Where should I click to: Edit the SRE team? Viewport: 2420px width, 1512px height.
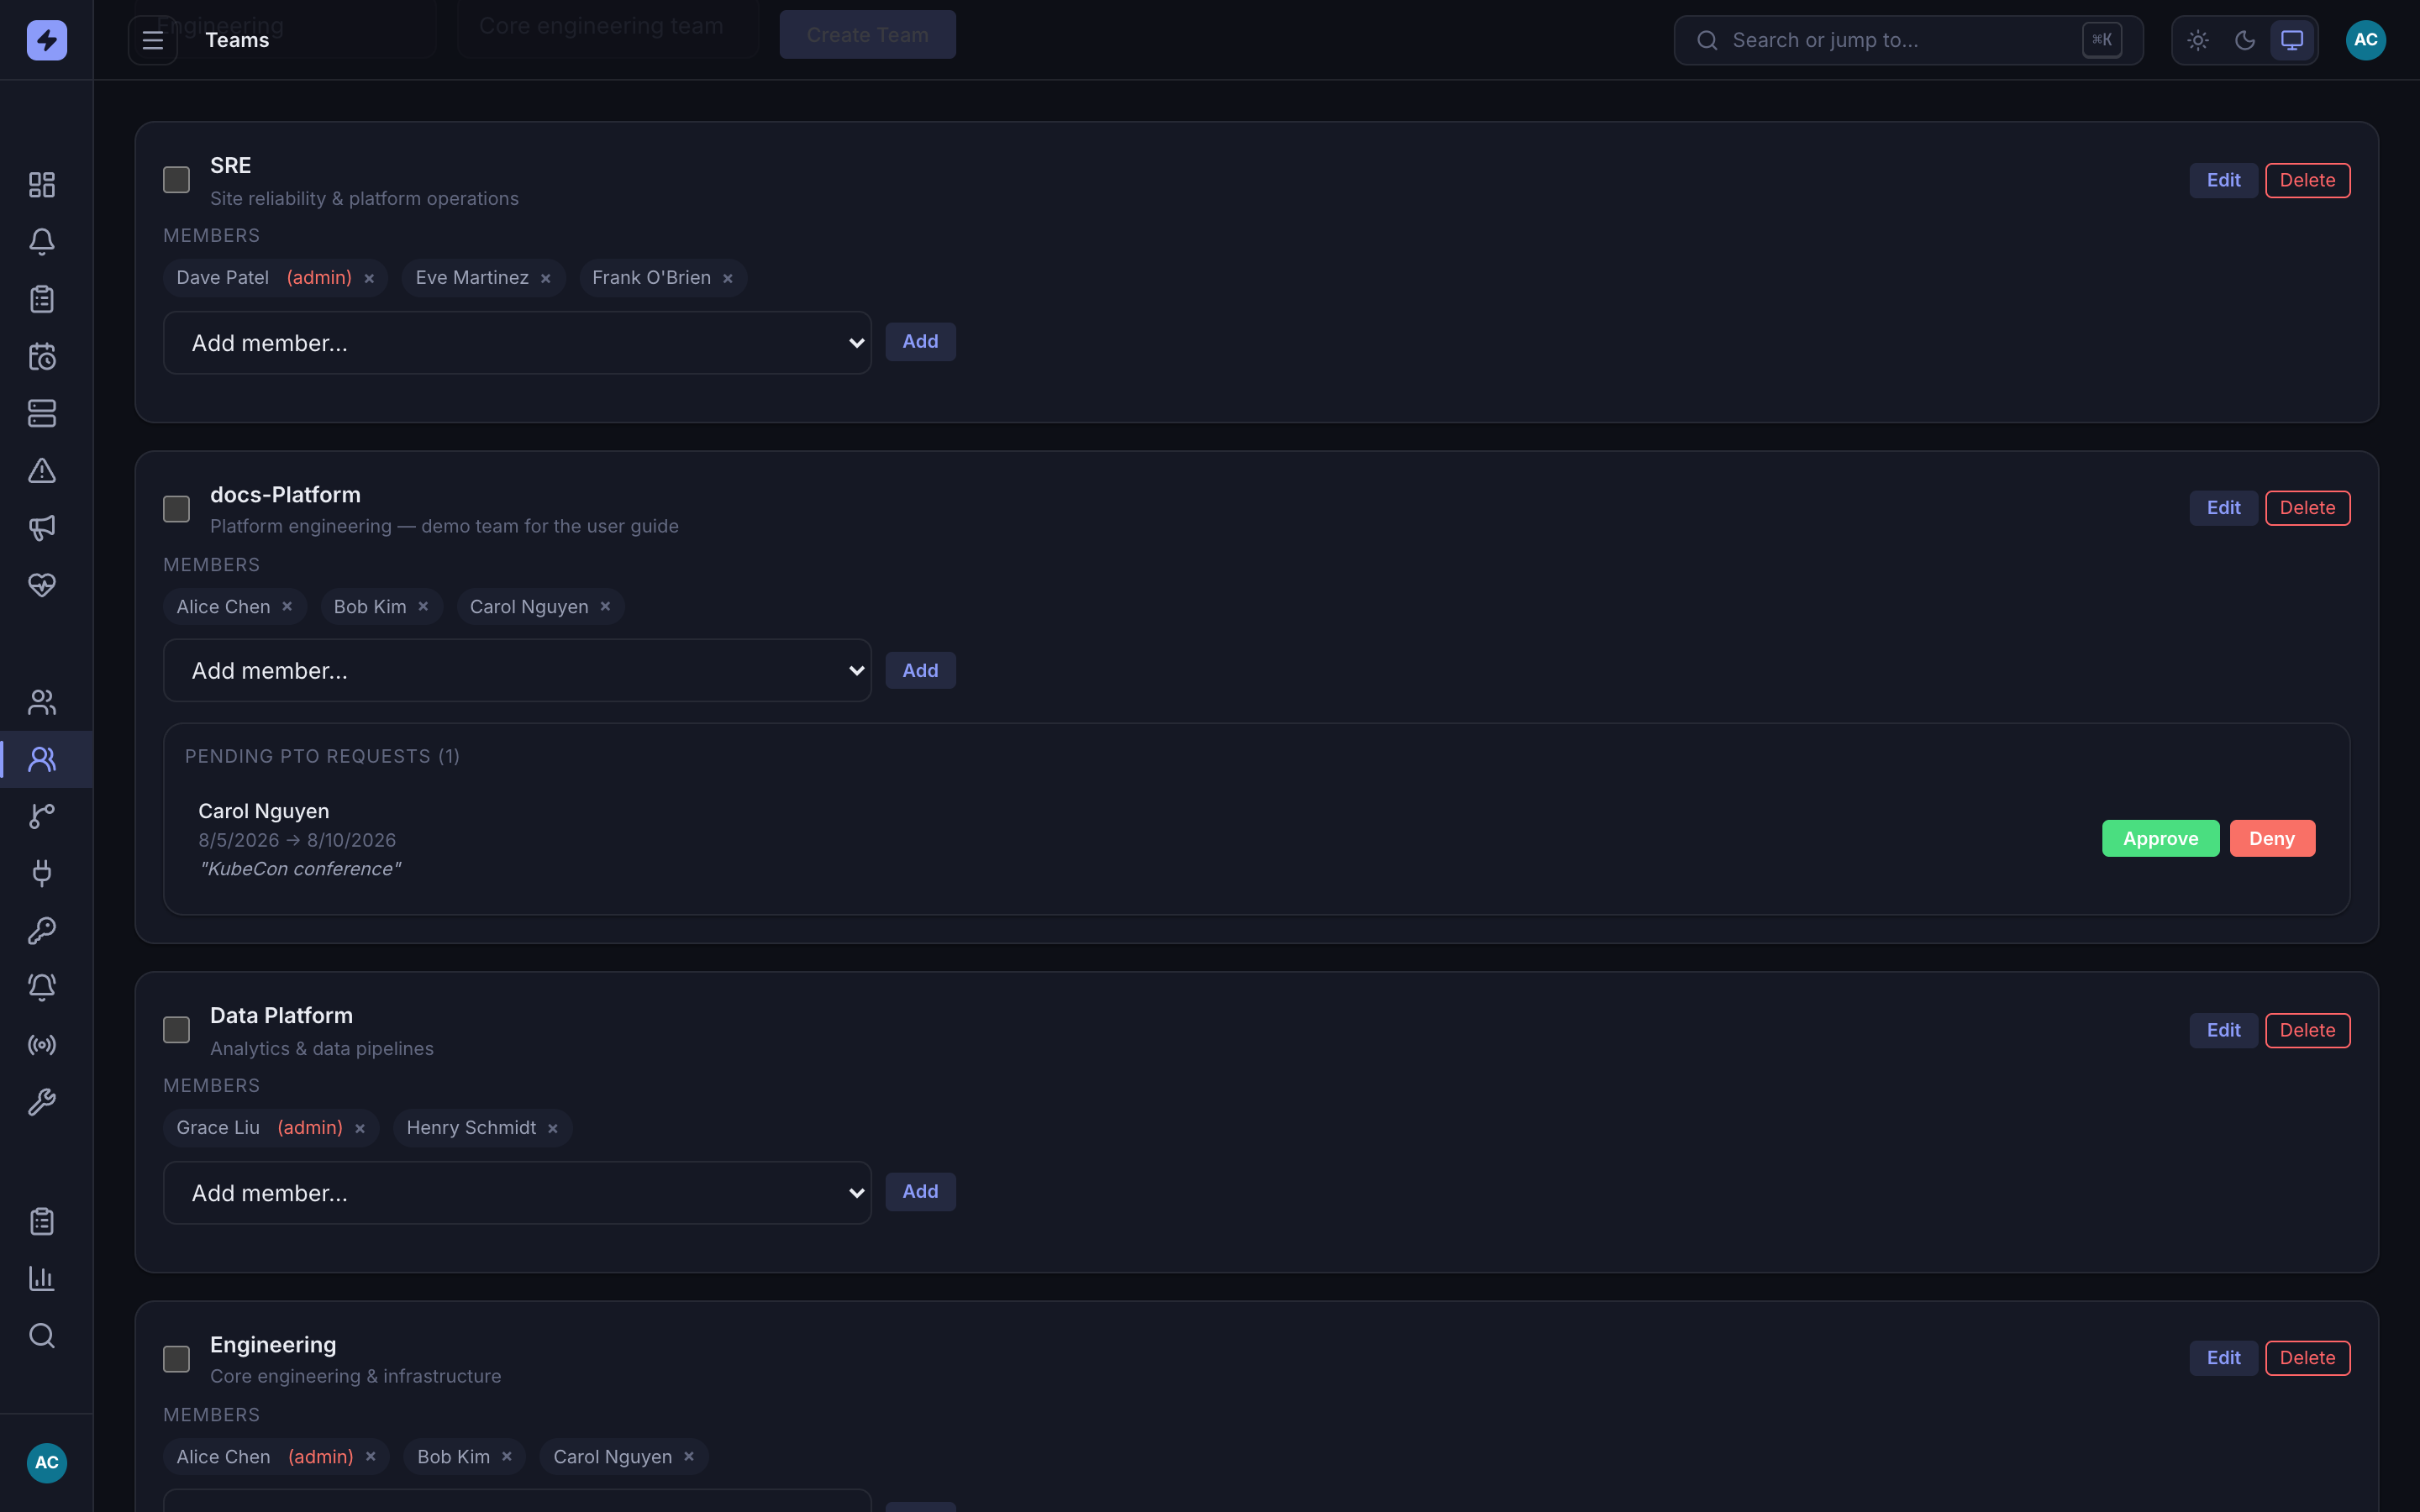pos(2223,181)
